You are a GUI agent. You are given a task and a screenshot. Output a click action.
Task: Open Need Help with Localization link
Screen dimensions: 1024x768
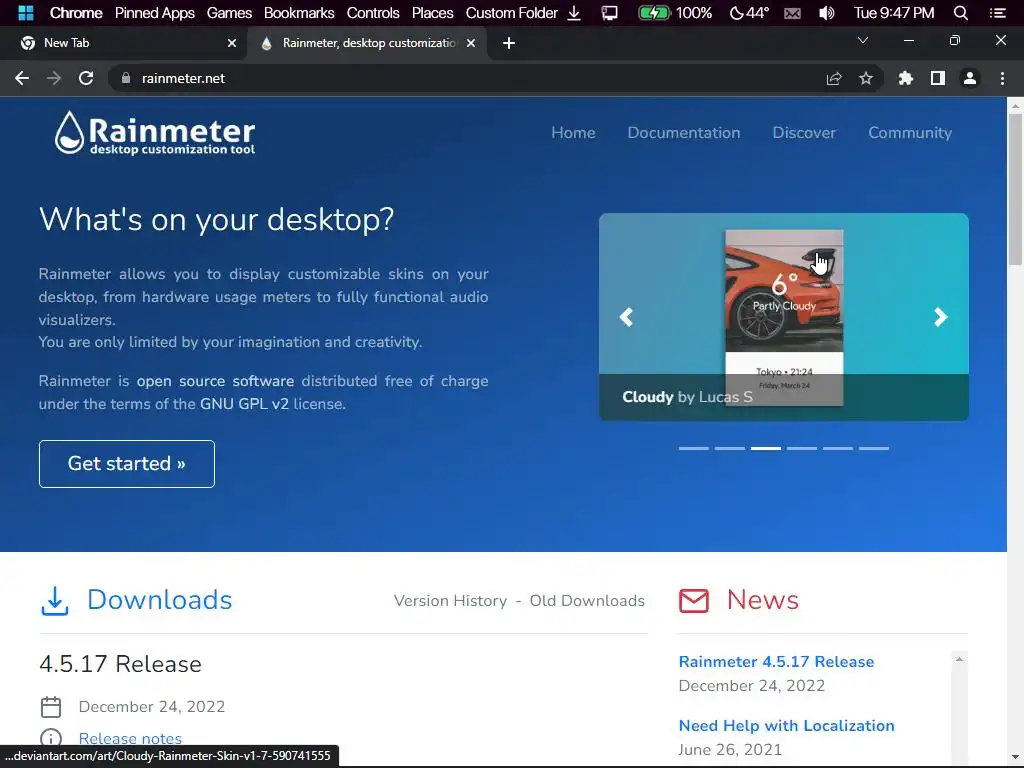coord(786,726)
